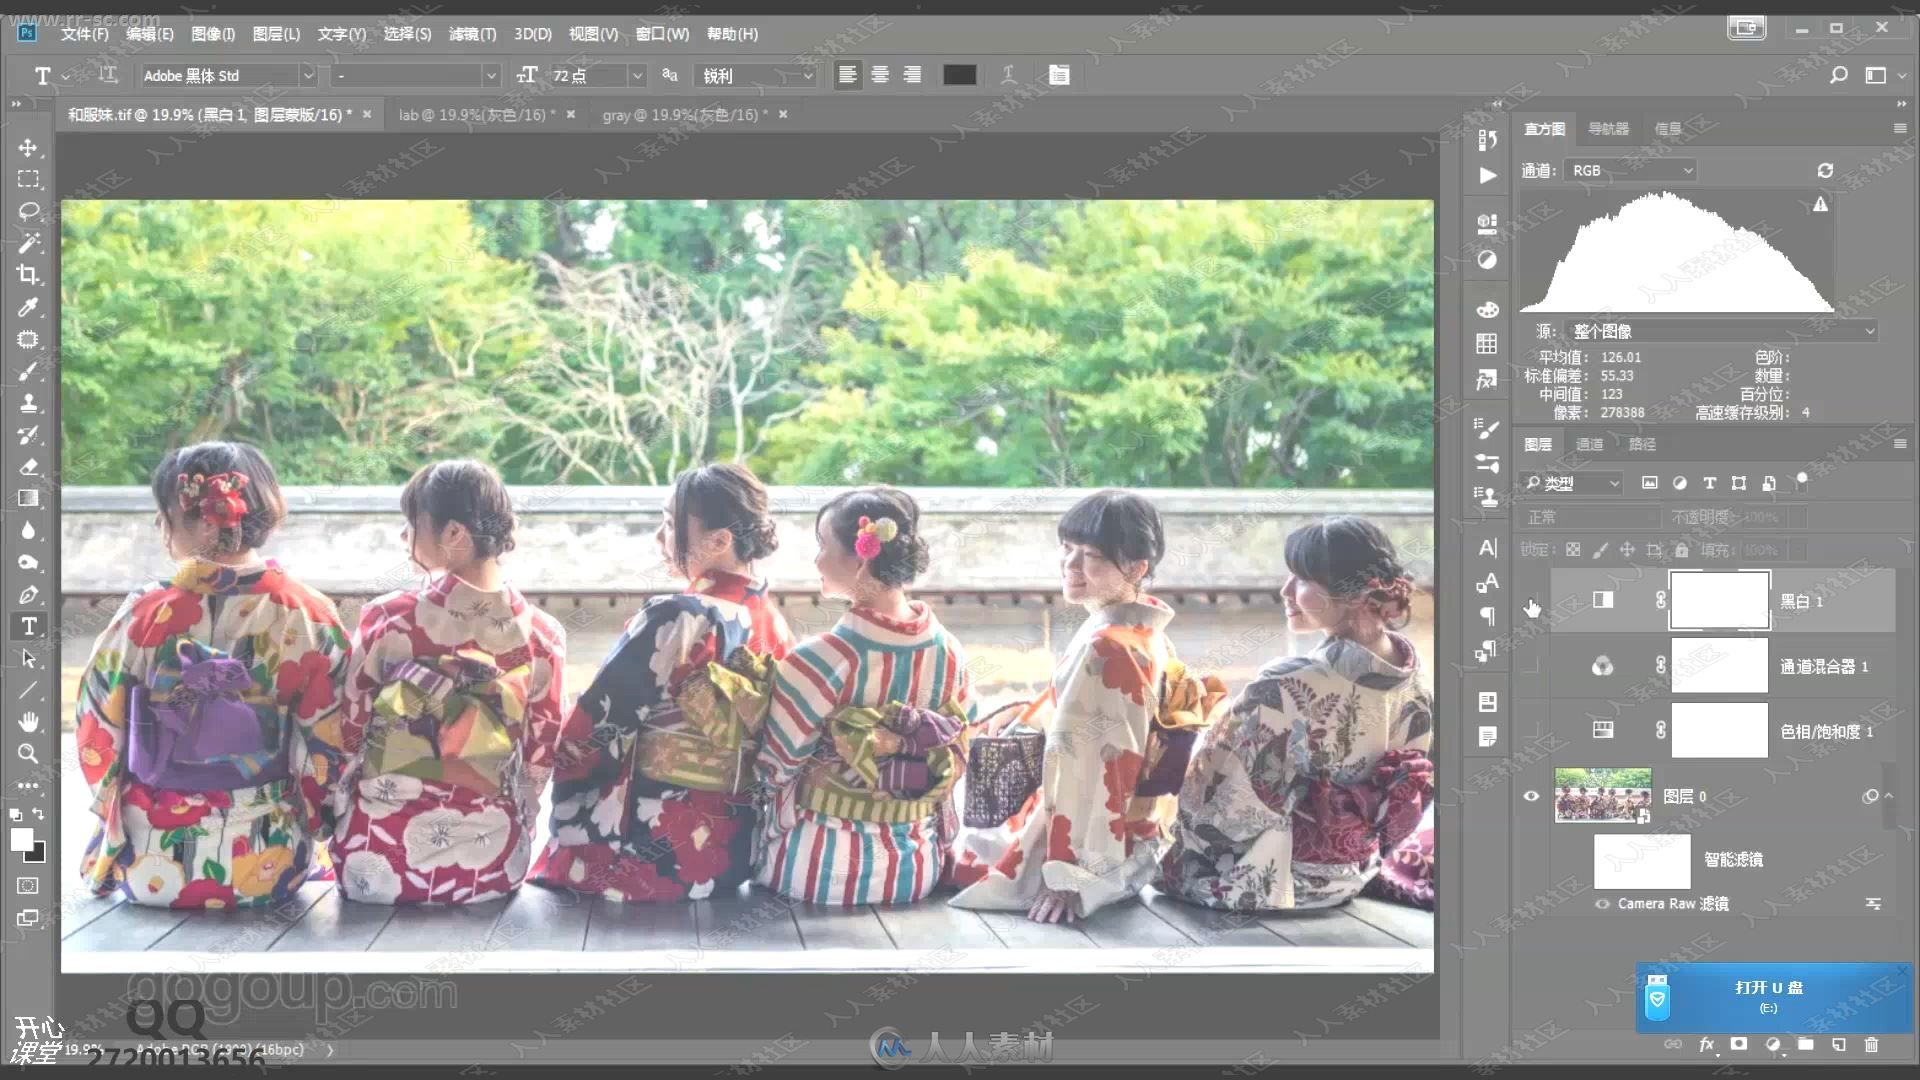Open the 图像(I) menu
The image size is (1920, 1080).
click(x=212, y=34)
